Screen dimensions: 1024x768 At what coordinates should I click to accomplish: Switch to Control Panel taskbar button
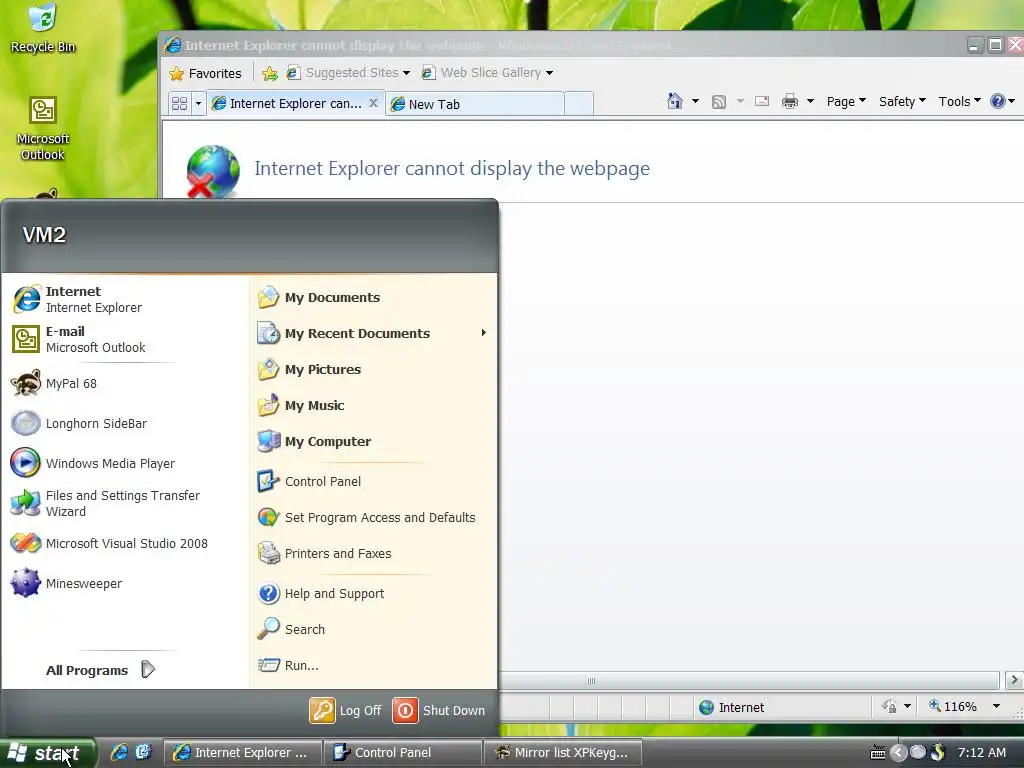click(402, 753)
